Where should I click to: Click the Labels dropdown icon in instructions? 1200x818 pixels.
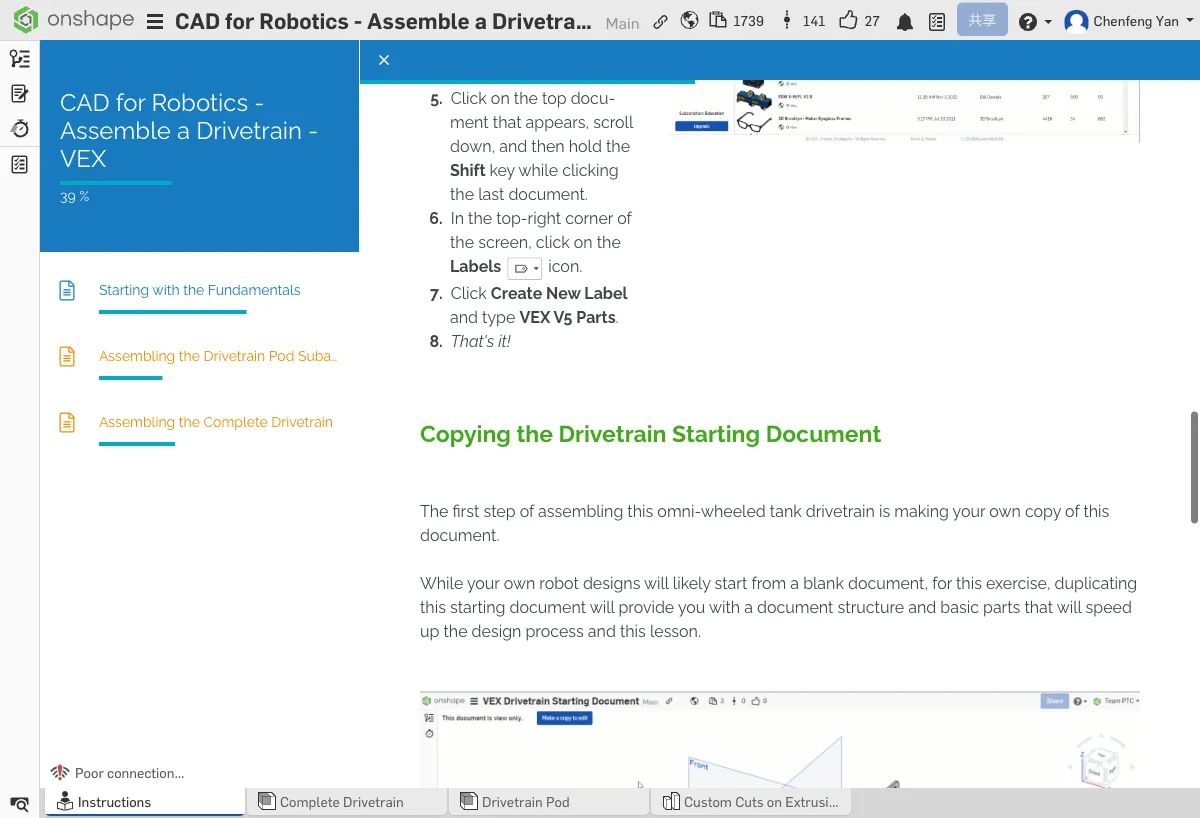click(525, 268)
